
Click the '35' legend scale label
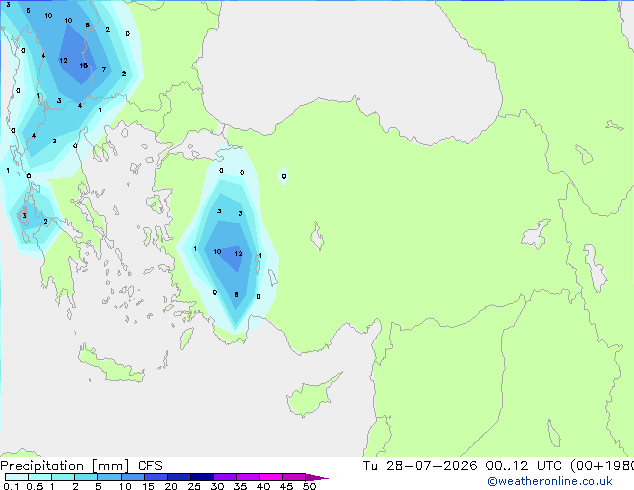coord(240,486)
